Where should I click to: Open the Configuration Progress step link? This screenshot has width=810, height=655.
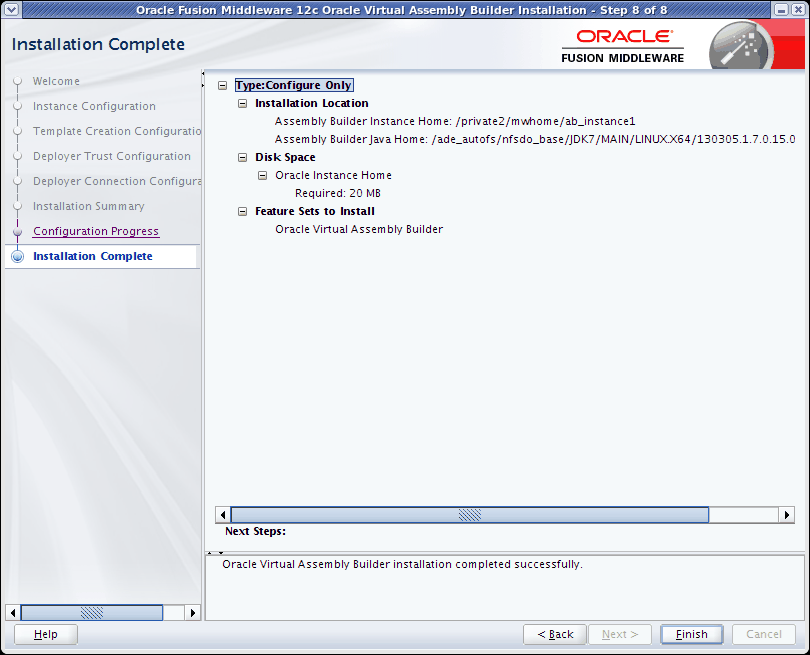[x=96, y=231]
